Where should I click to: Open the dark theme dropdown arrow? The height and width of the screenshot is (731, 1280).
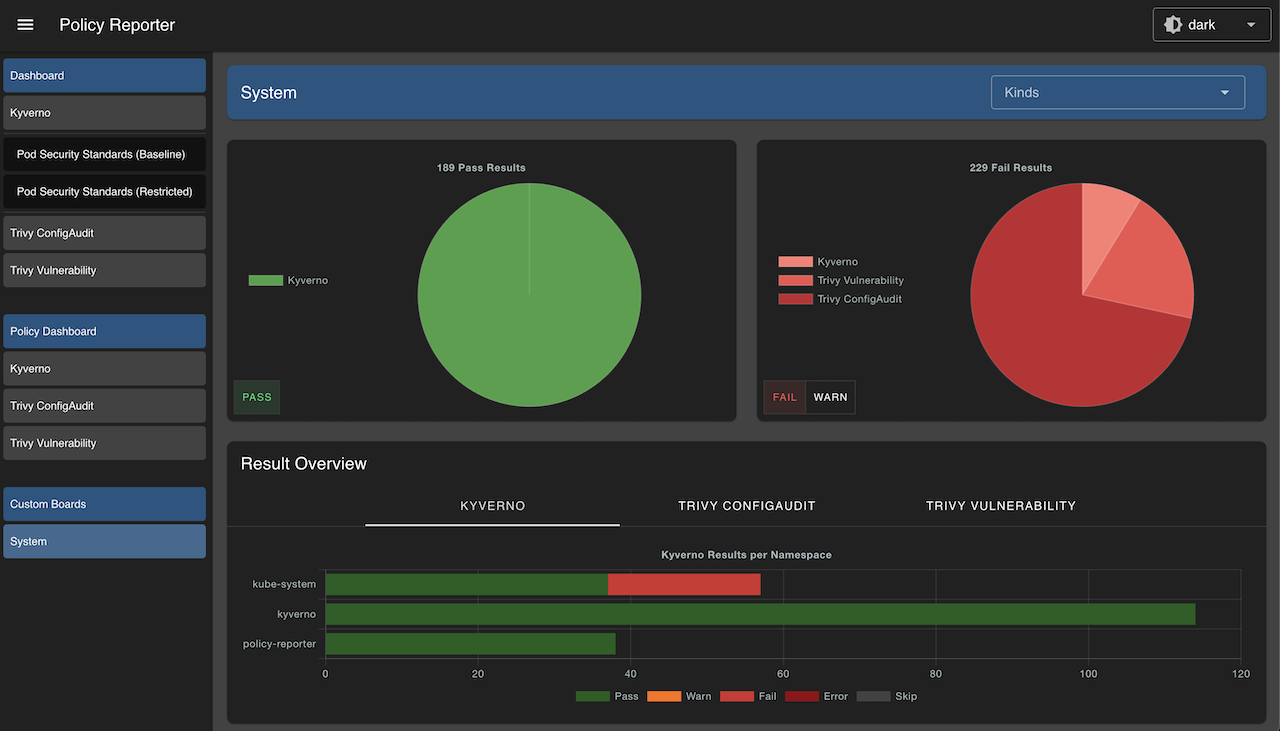pyautogui.click(x=1251, y=25)
